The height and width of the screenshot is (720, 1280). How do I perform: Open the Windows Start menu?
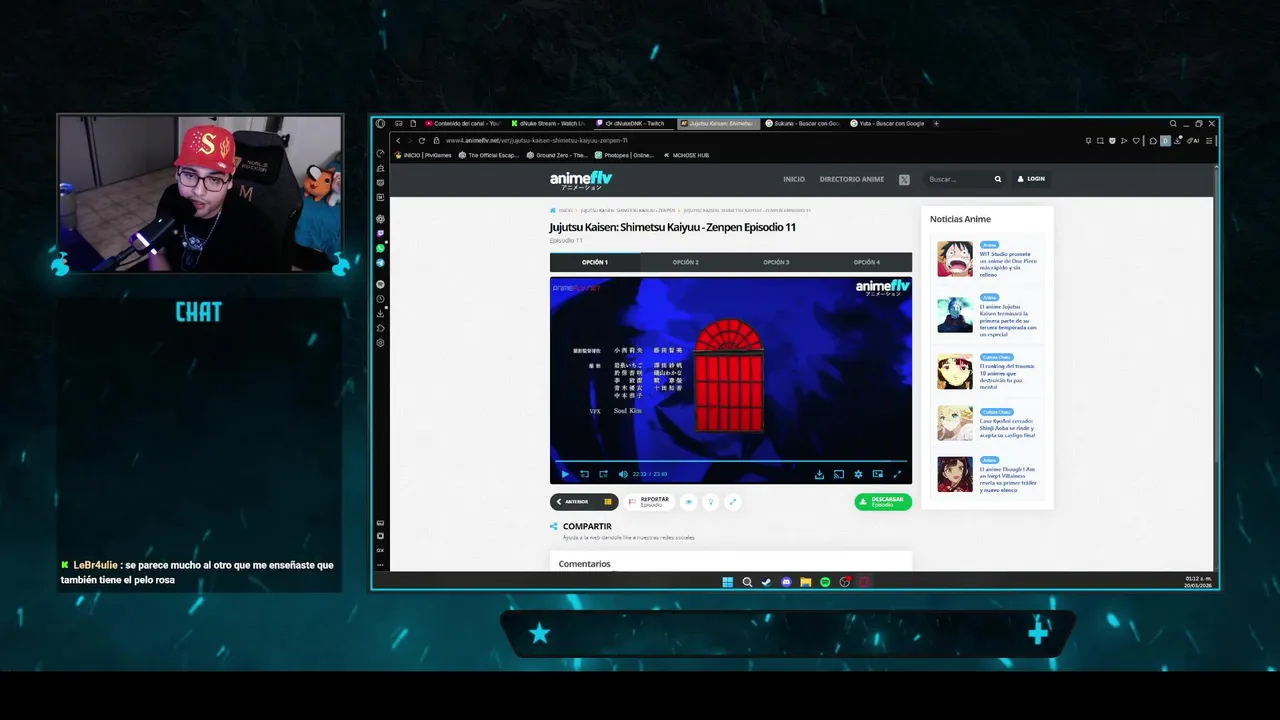728,582
